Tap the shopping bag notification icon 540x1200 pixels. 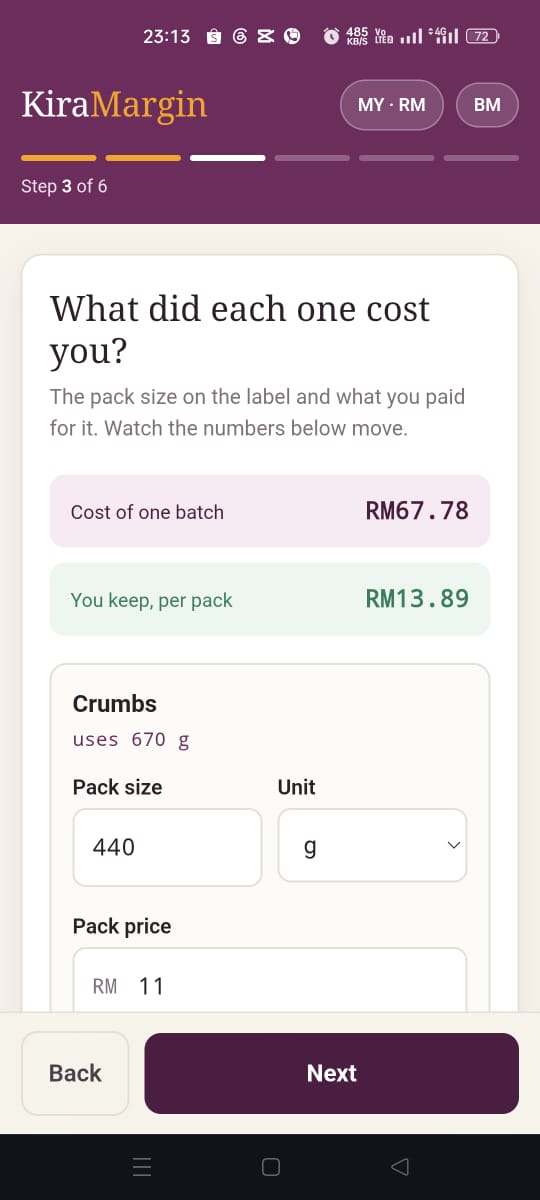click(x=213, y=37)
